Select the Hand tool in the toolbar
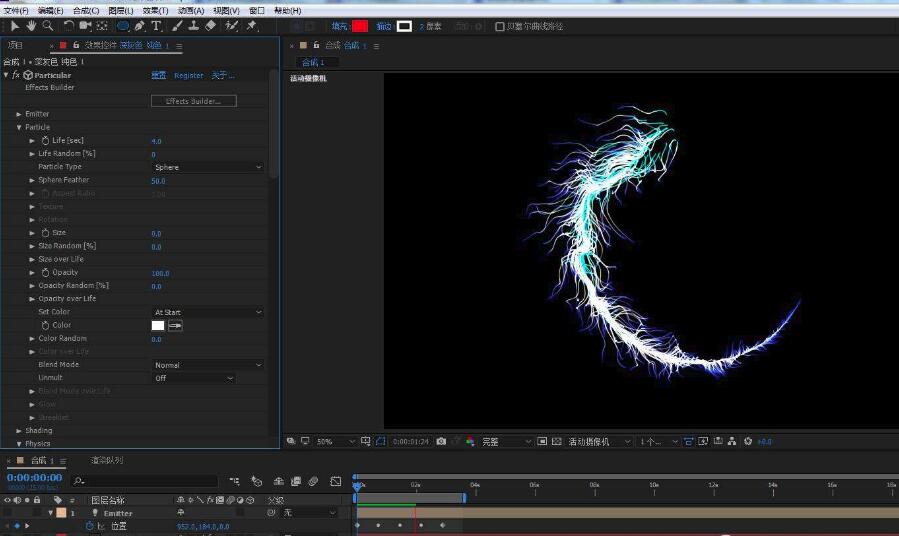Viewport: 899px width, 536px height. point(32,26)
